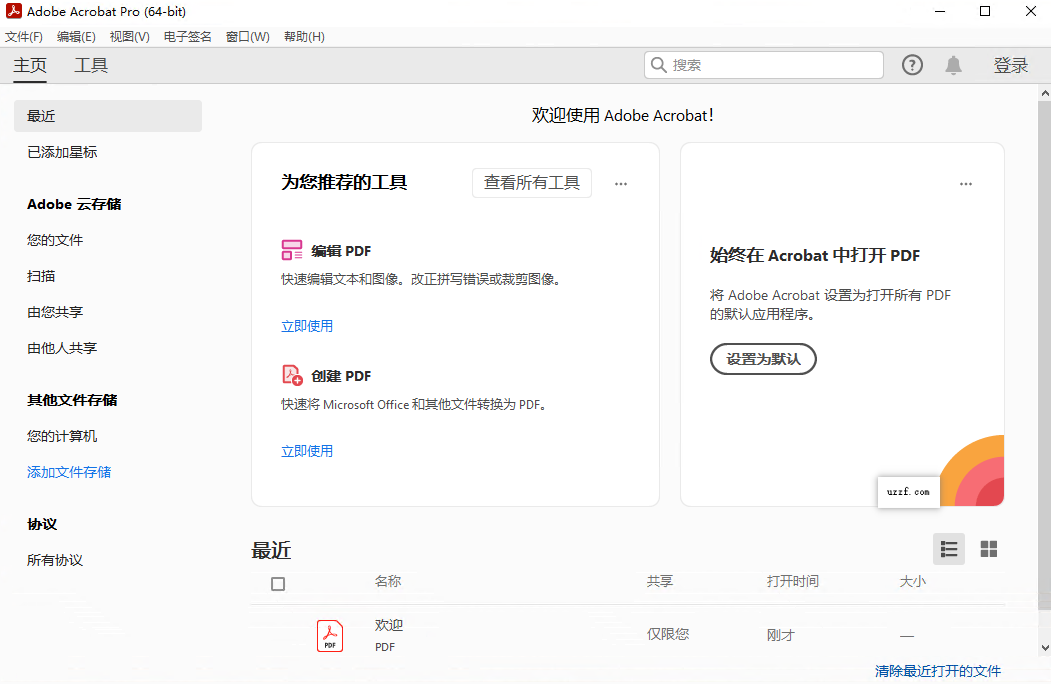Screen dimensions: 1051x684
Task: Toggle recent files to grid view
Action: [x=988, y=549]
